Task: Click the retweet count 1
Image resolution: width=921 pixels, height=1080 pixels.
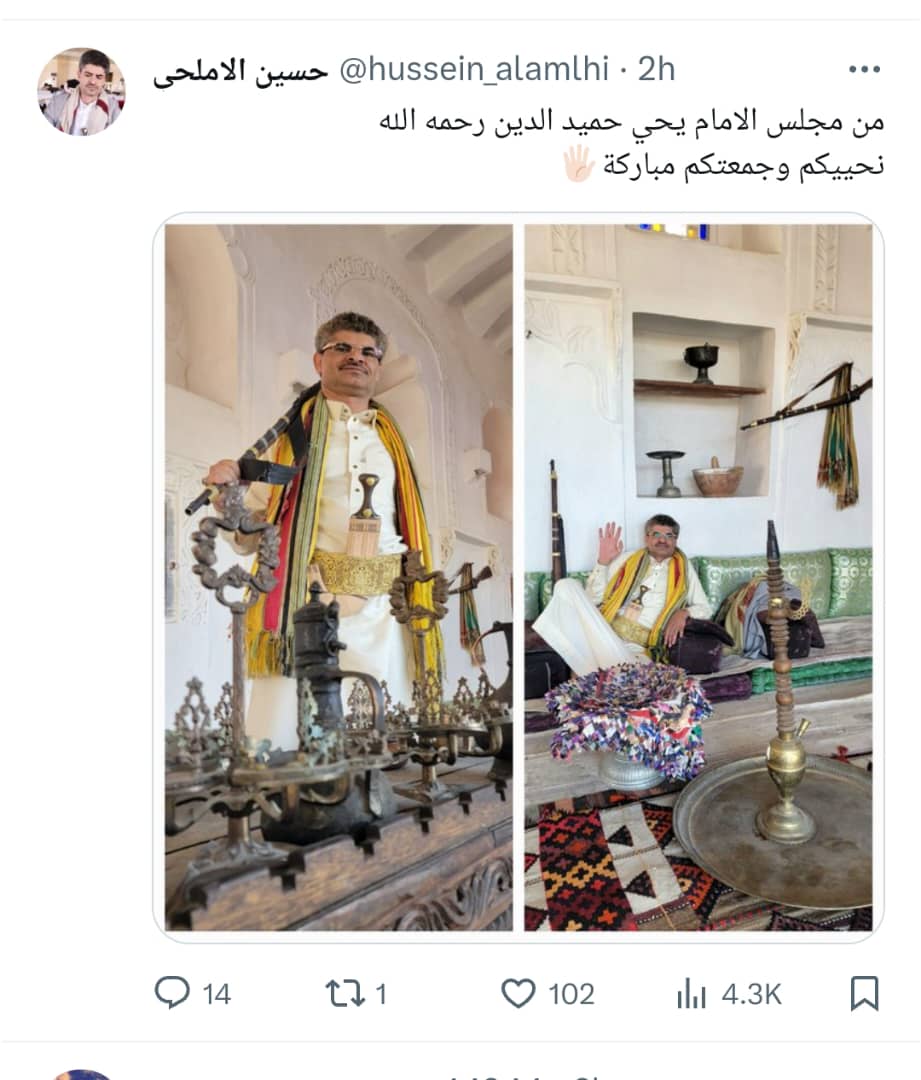Action: [x=381, y=995]
